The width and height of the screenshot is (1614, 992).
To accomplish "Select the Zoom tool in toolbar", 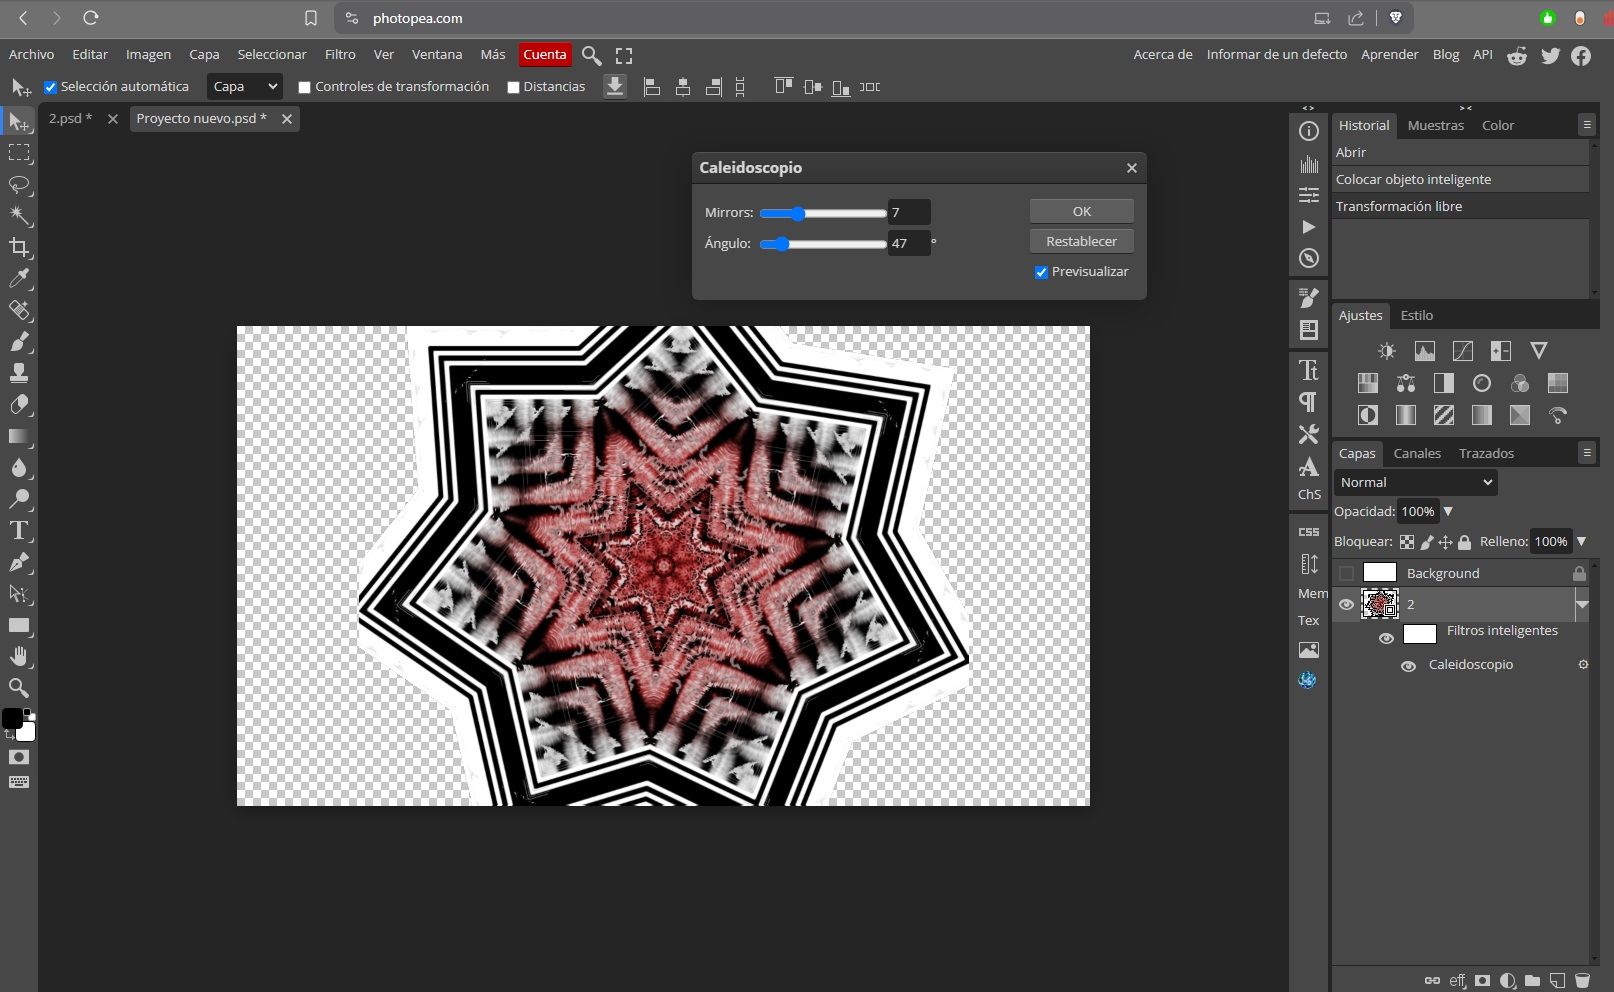I will (19, 688).
